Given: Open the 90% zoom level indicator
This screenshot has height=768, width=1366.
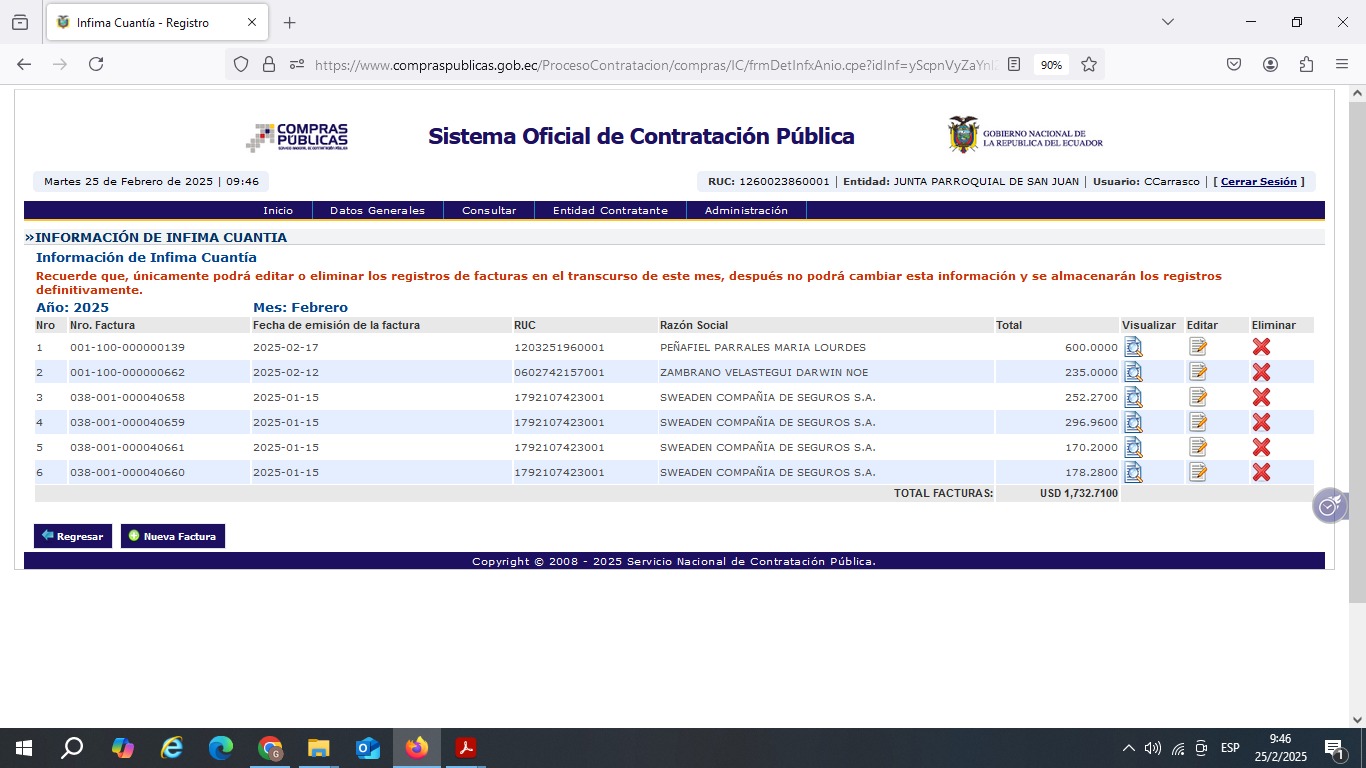Looking at the screenshot, I should click(x=1051, y=64).
